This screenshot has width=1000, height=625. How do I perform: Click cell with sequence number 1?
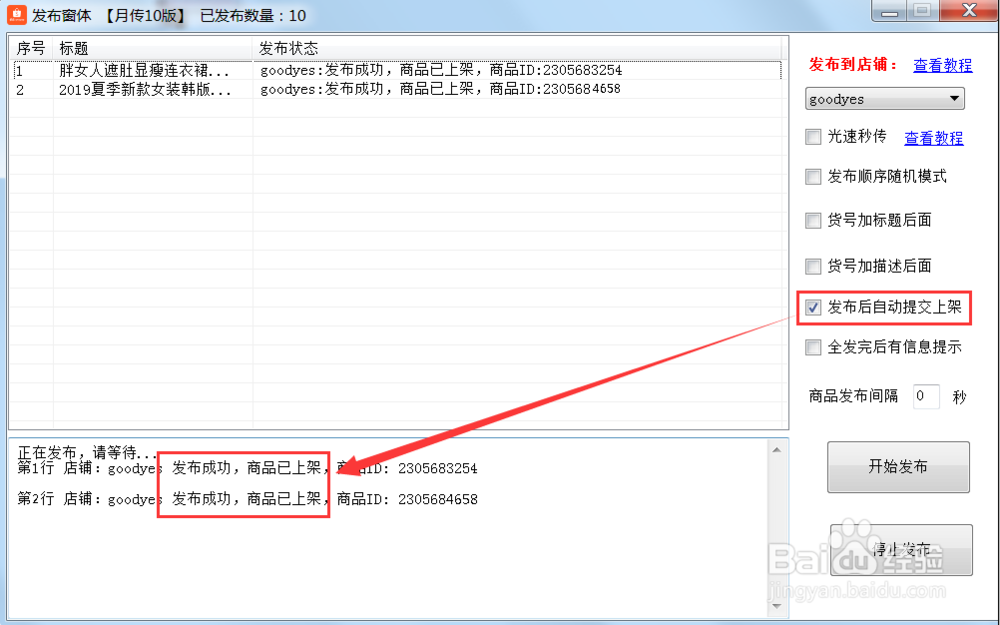(32, 70)
